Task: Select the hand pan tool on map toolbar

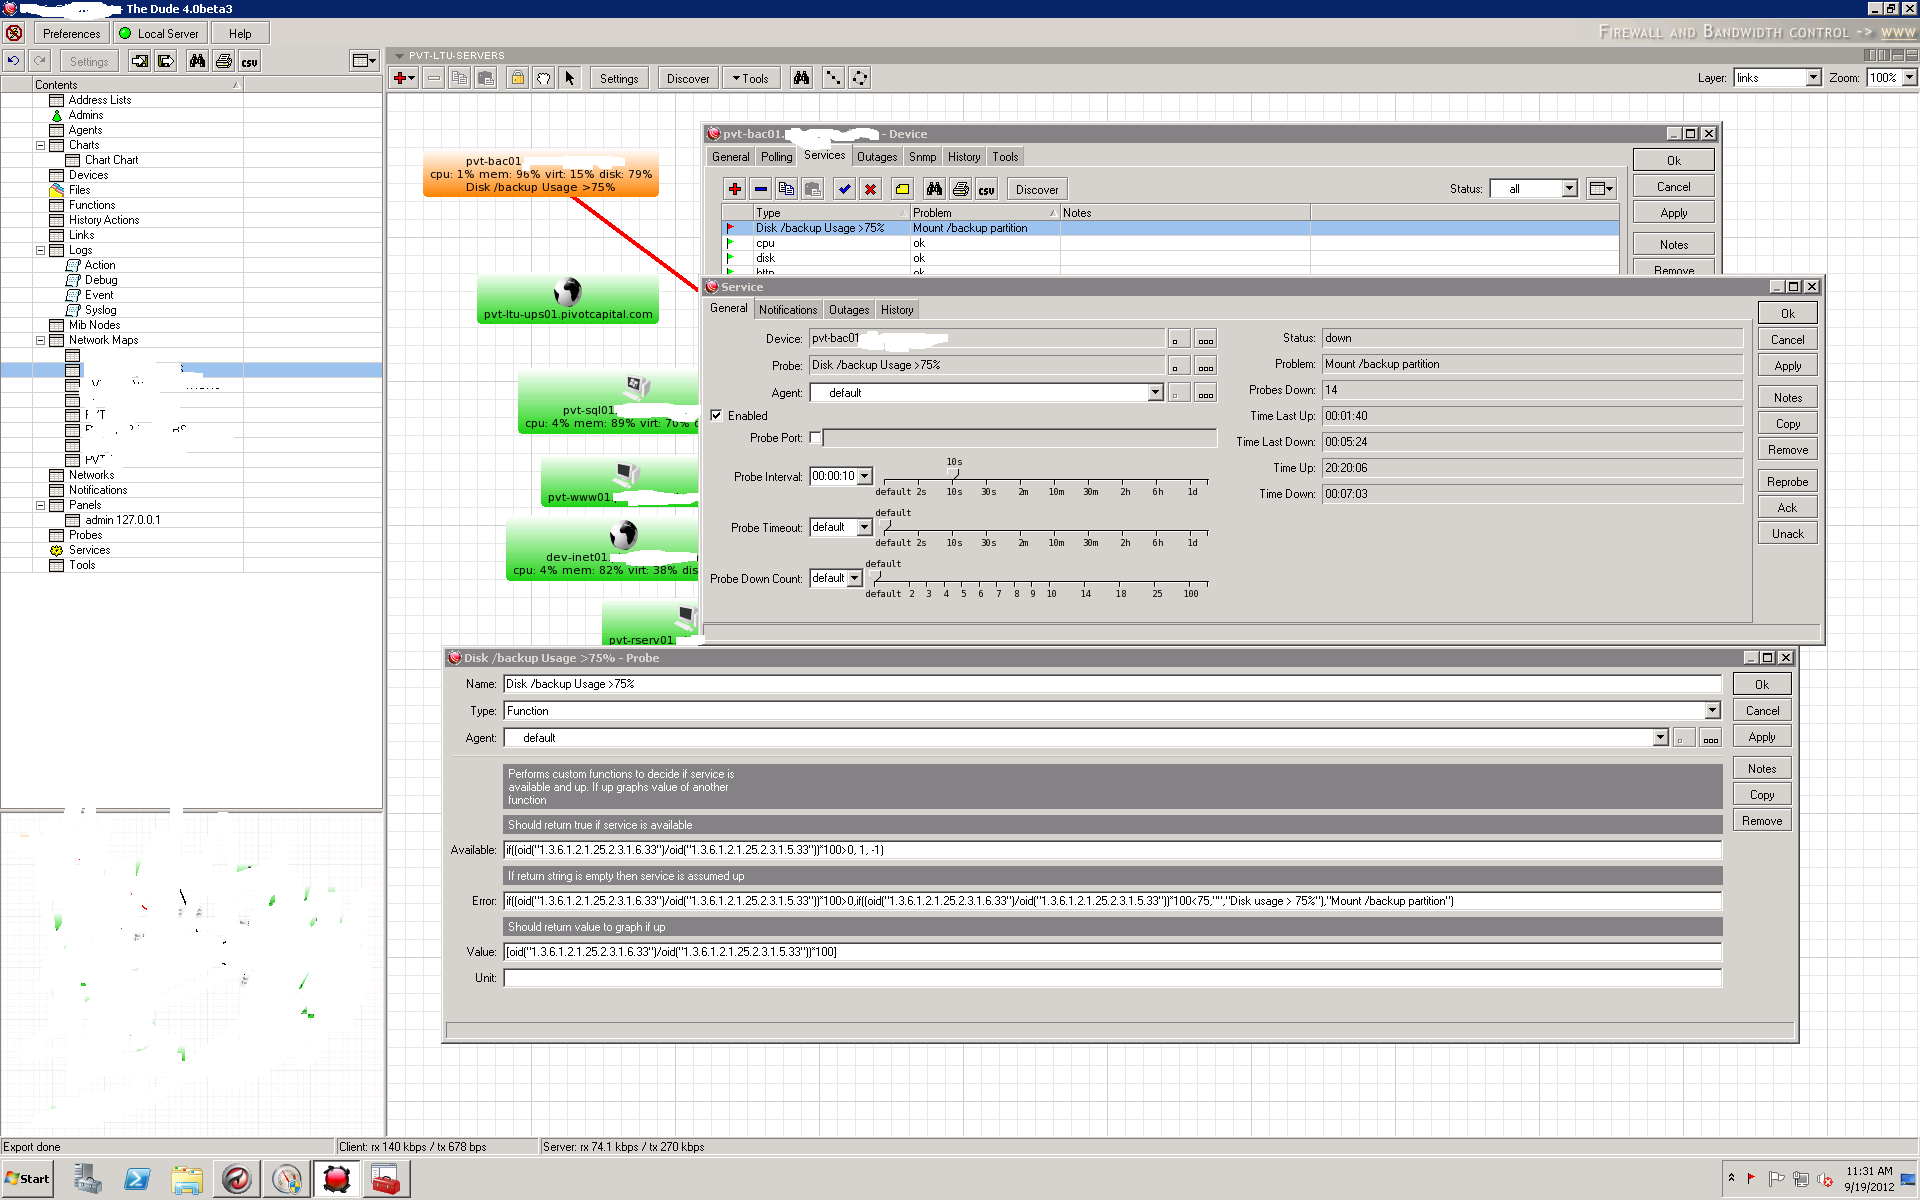Action: [543, 78]
